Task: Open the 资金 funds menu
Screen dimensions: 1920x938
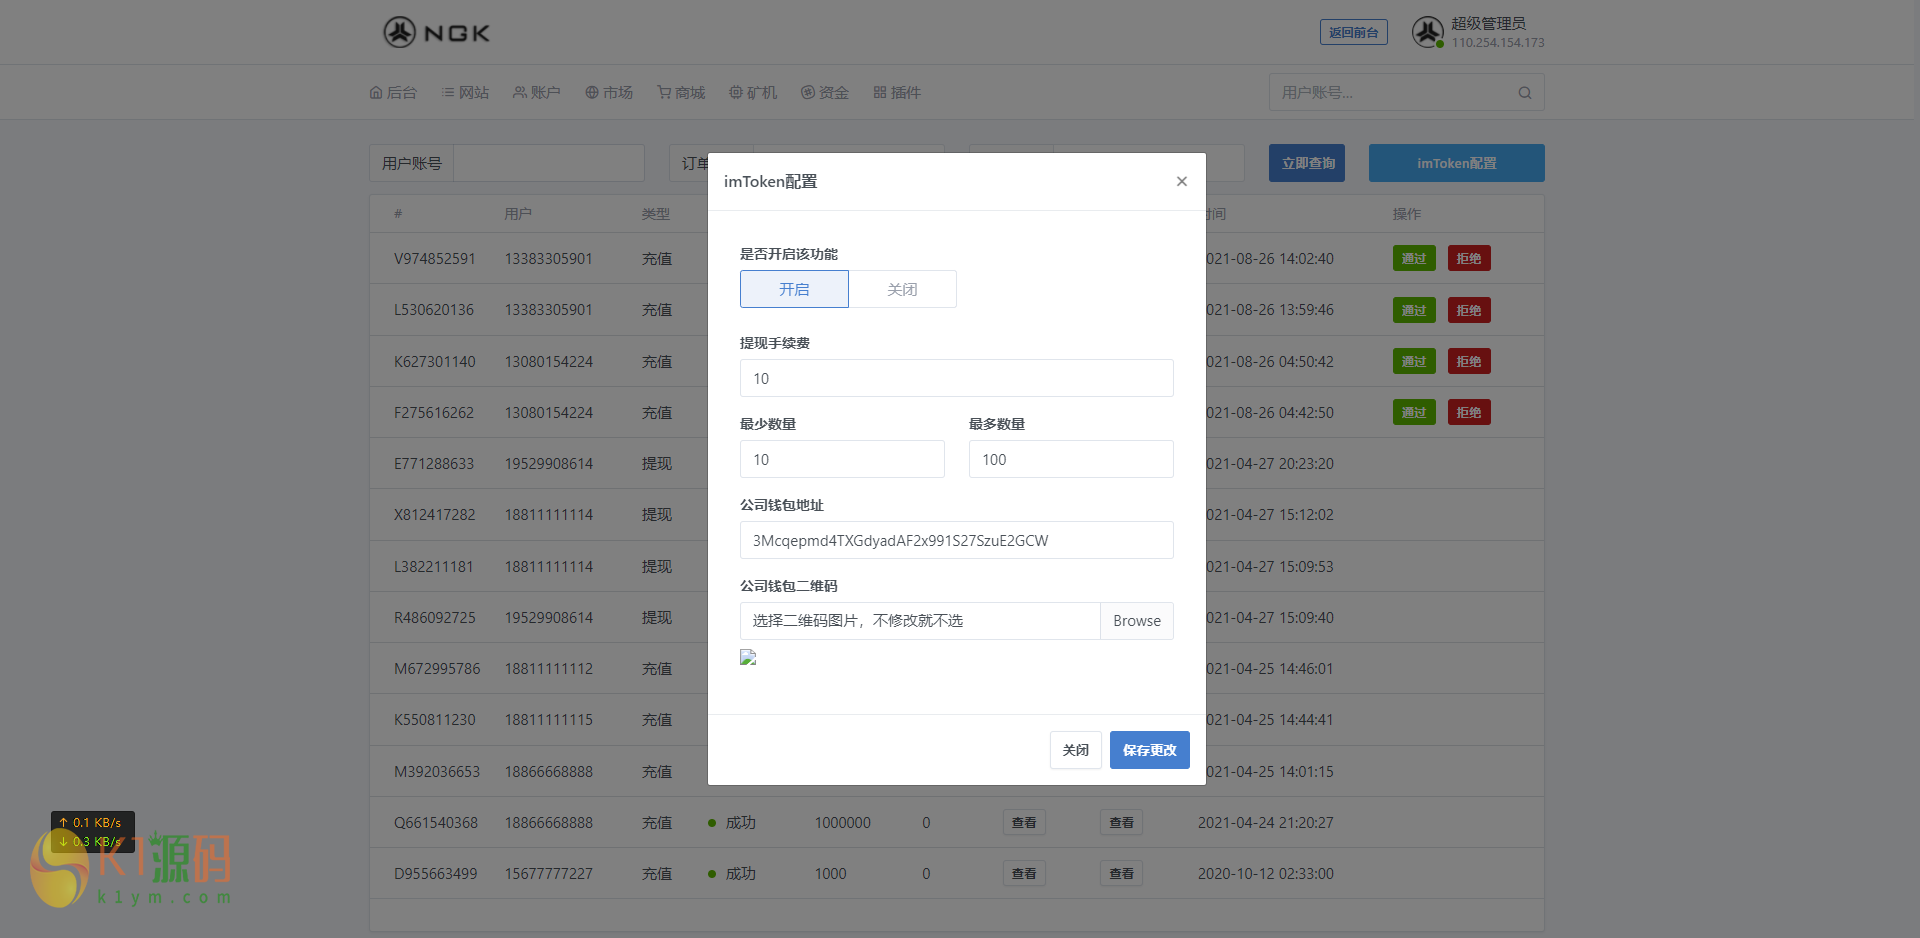Action: (x=825, y=93)
